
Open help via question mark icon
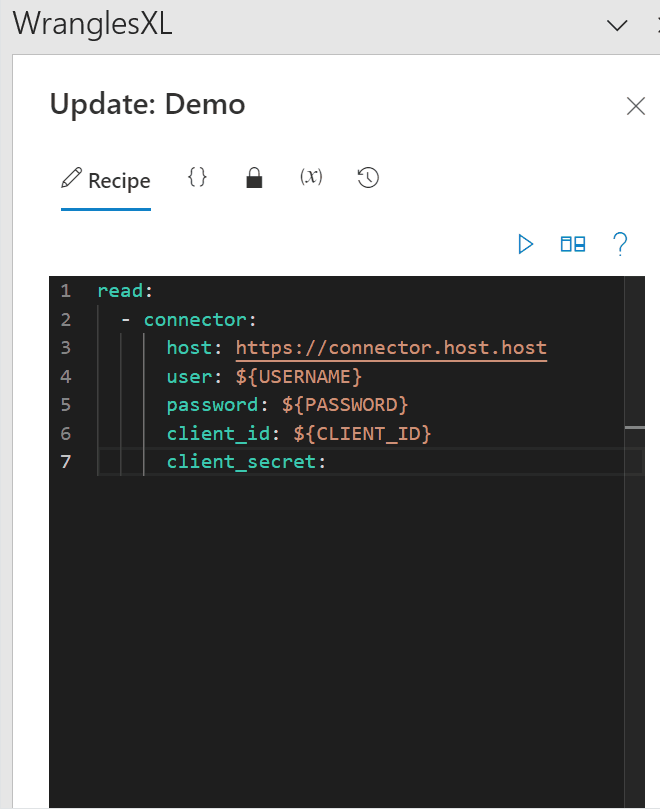(620, 244)
